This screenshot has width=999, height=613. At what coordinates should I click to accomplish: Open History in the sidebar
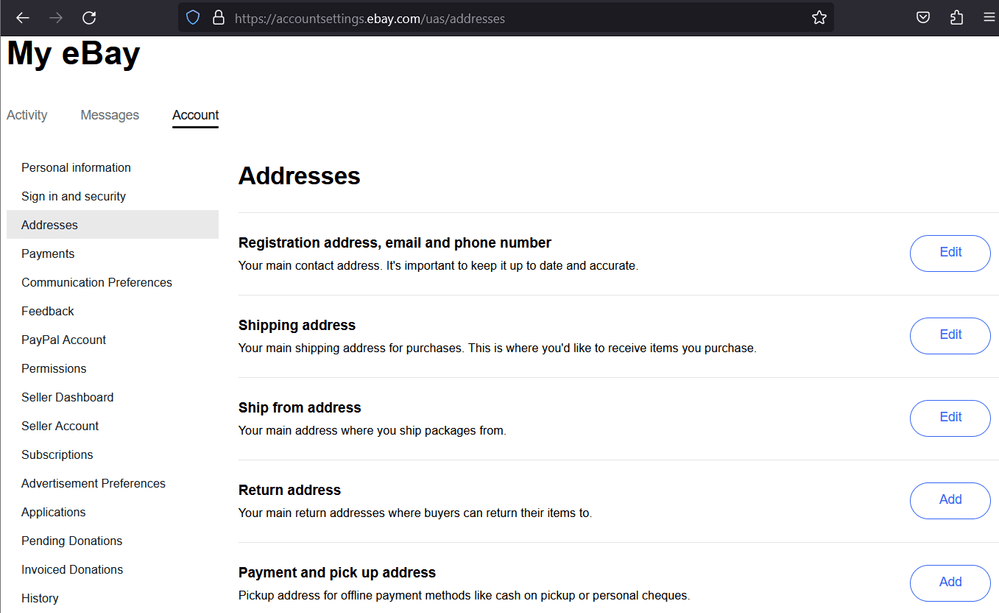pyautogui.click(x=40, y=598)
